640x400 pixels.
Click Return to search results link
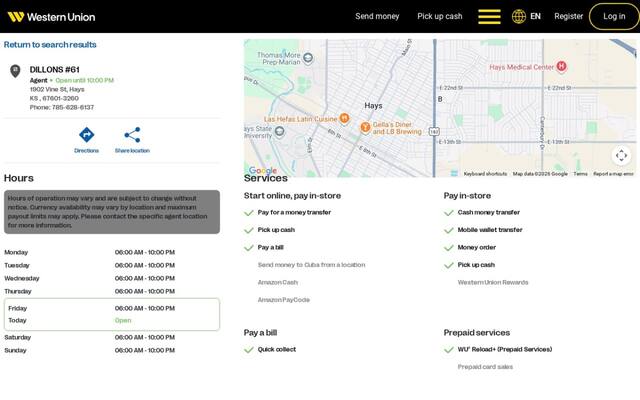(x=50, y=44)
